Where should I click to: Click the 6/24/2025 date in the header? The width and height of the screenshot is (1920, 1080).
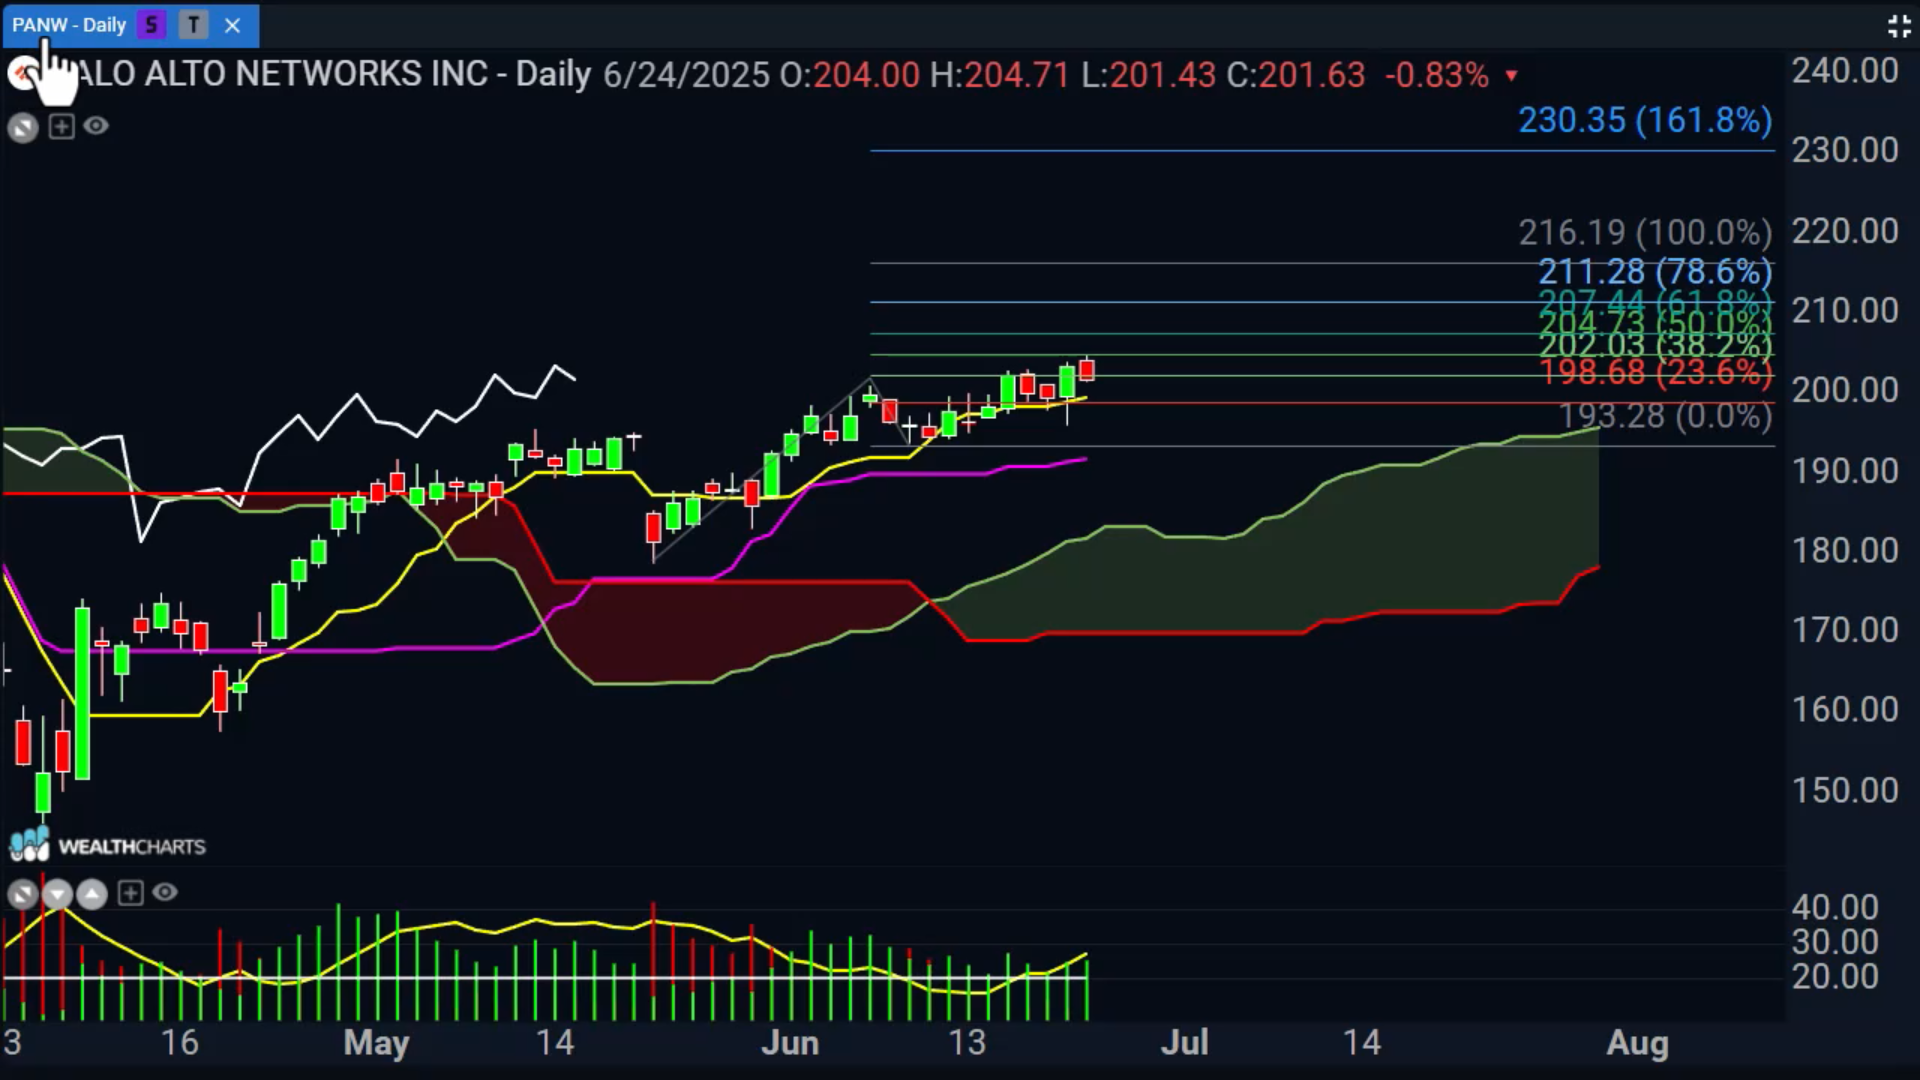686,75
